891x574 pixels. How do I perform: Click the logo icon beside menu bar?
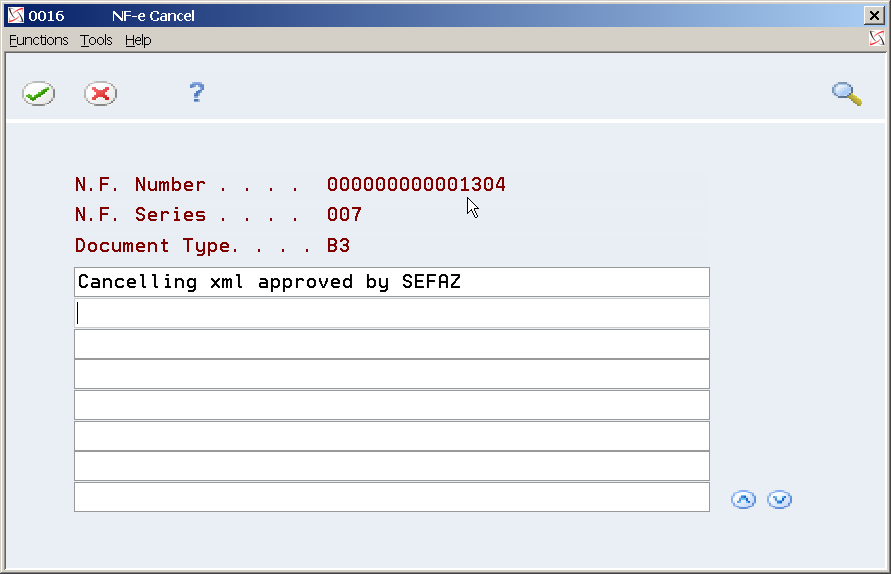tap(877, 39)
